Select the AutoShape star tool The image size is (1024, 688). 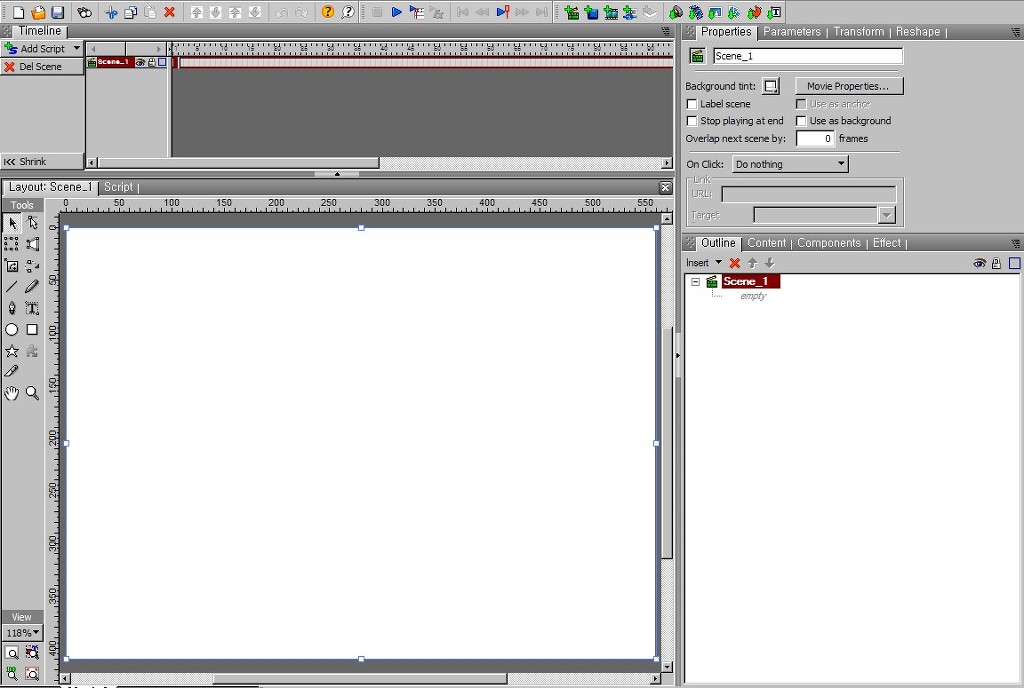[x=12, y=351]
